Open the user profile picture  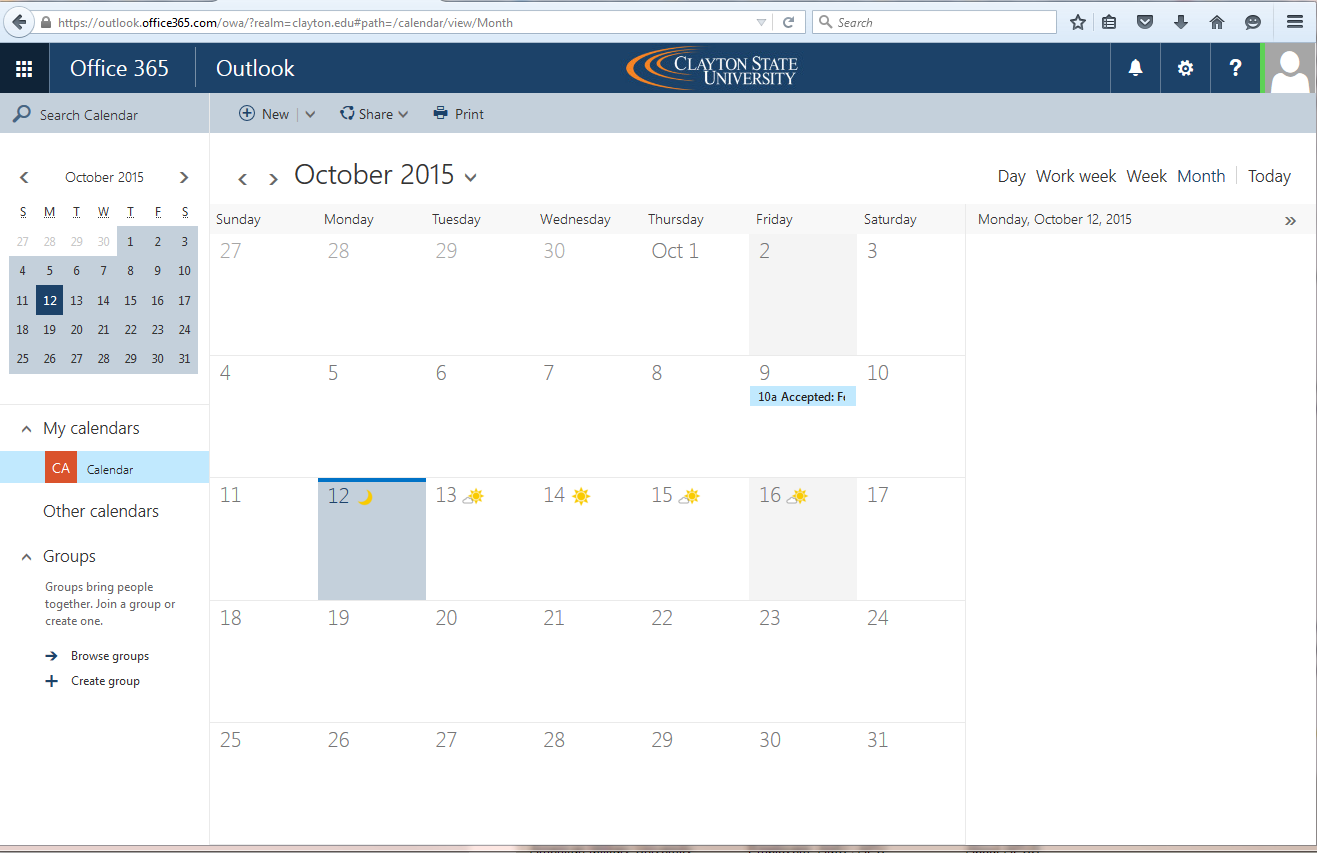[1290, 68]
